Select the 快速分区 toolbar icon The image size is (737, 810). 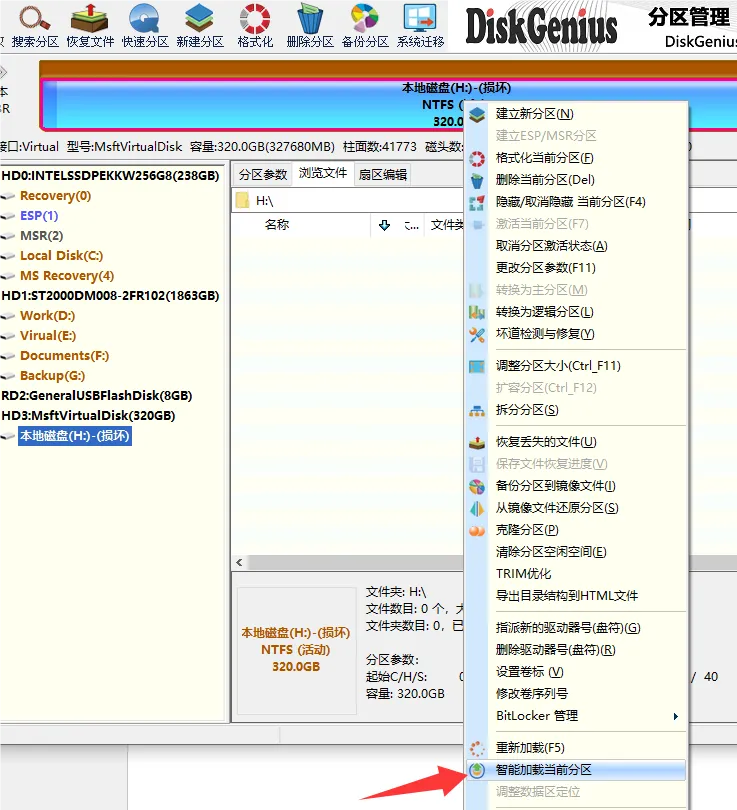pos(145,25)
